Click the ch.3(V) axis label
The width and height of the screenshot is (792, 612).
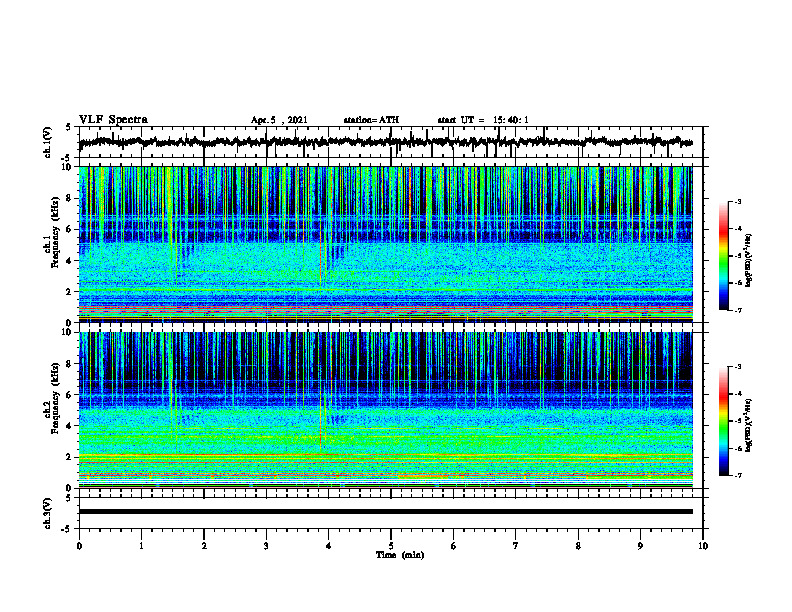pos(48,513)
